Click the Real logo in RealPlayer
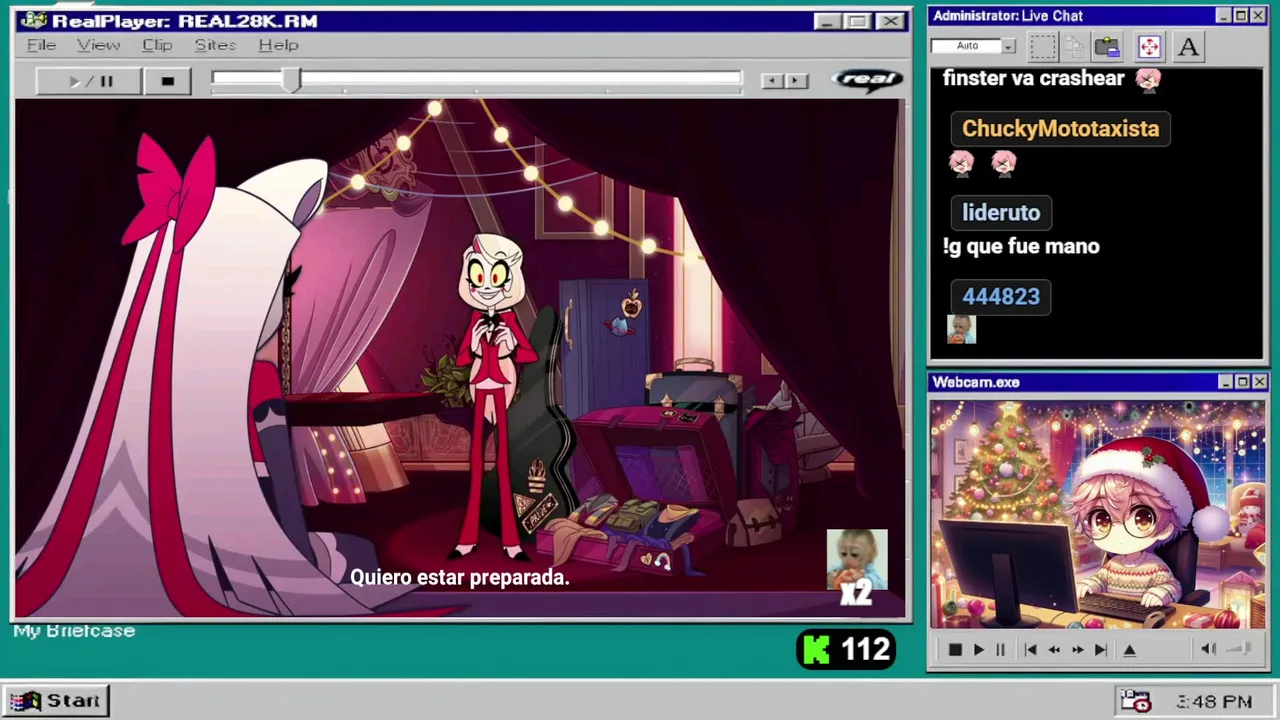1280x720 pixels. [x=868, y=80]
